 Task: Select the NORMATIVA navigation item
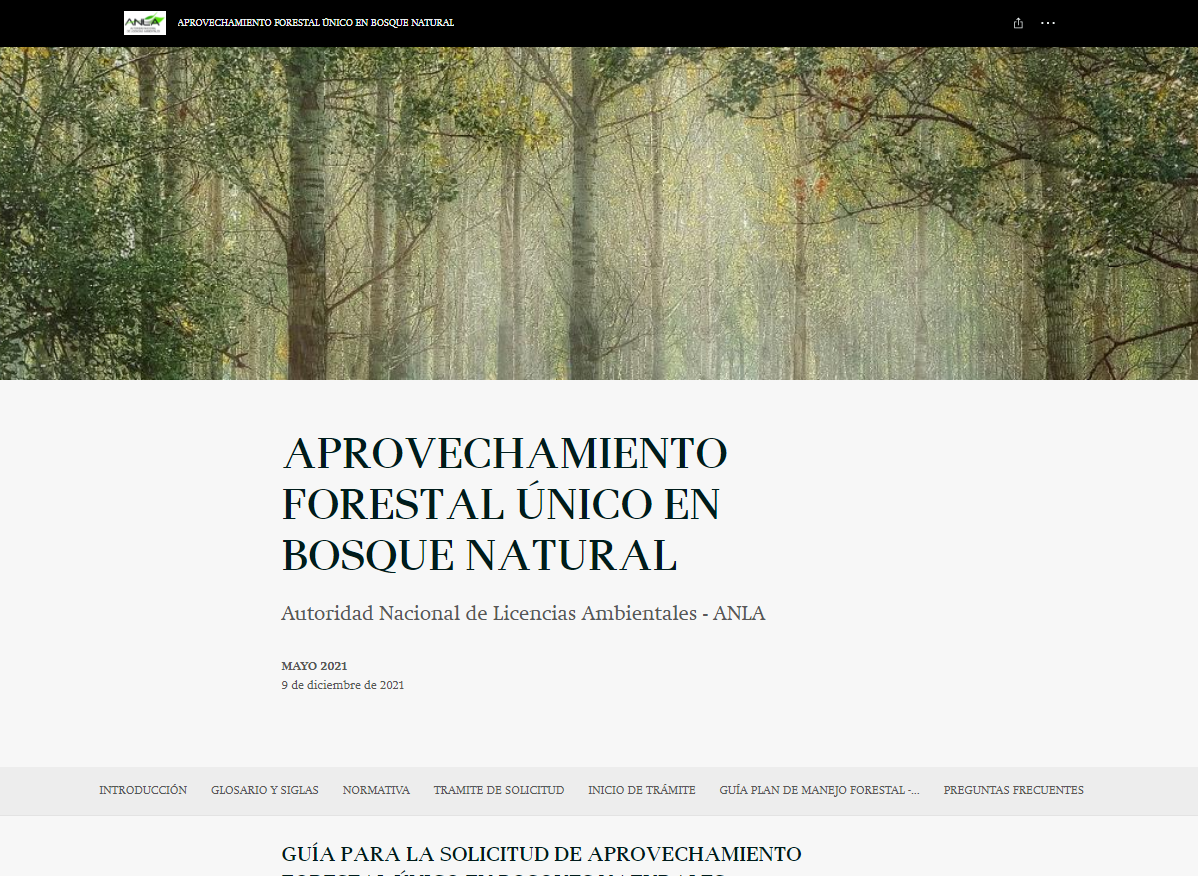pyautogui.click(x=376, y=790)
